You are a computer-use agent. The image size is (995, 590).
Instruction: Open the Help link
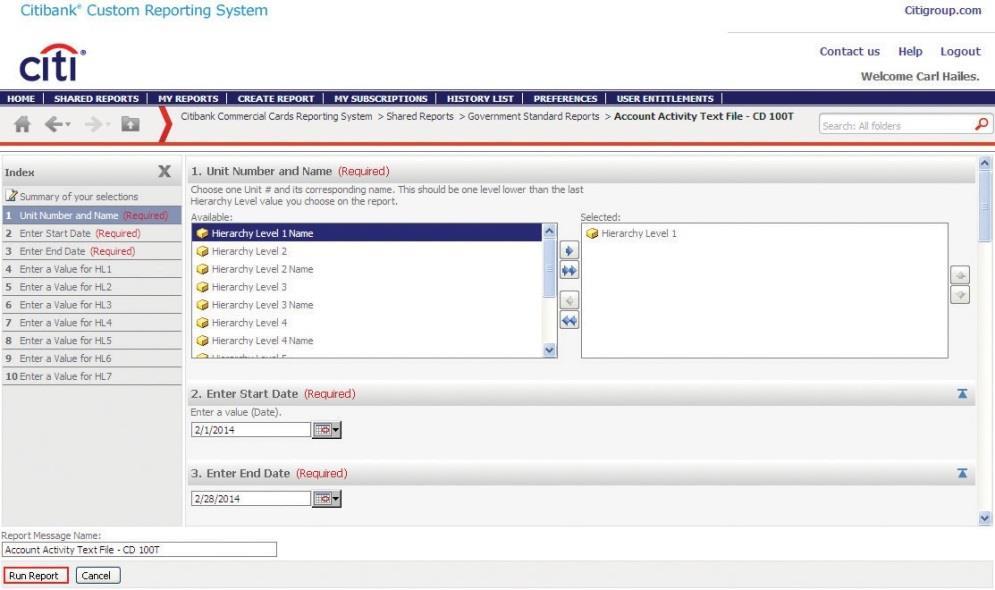tap(910, 51)
